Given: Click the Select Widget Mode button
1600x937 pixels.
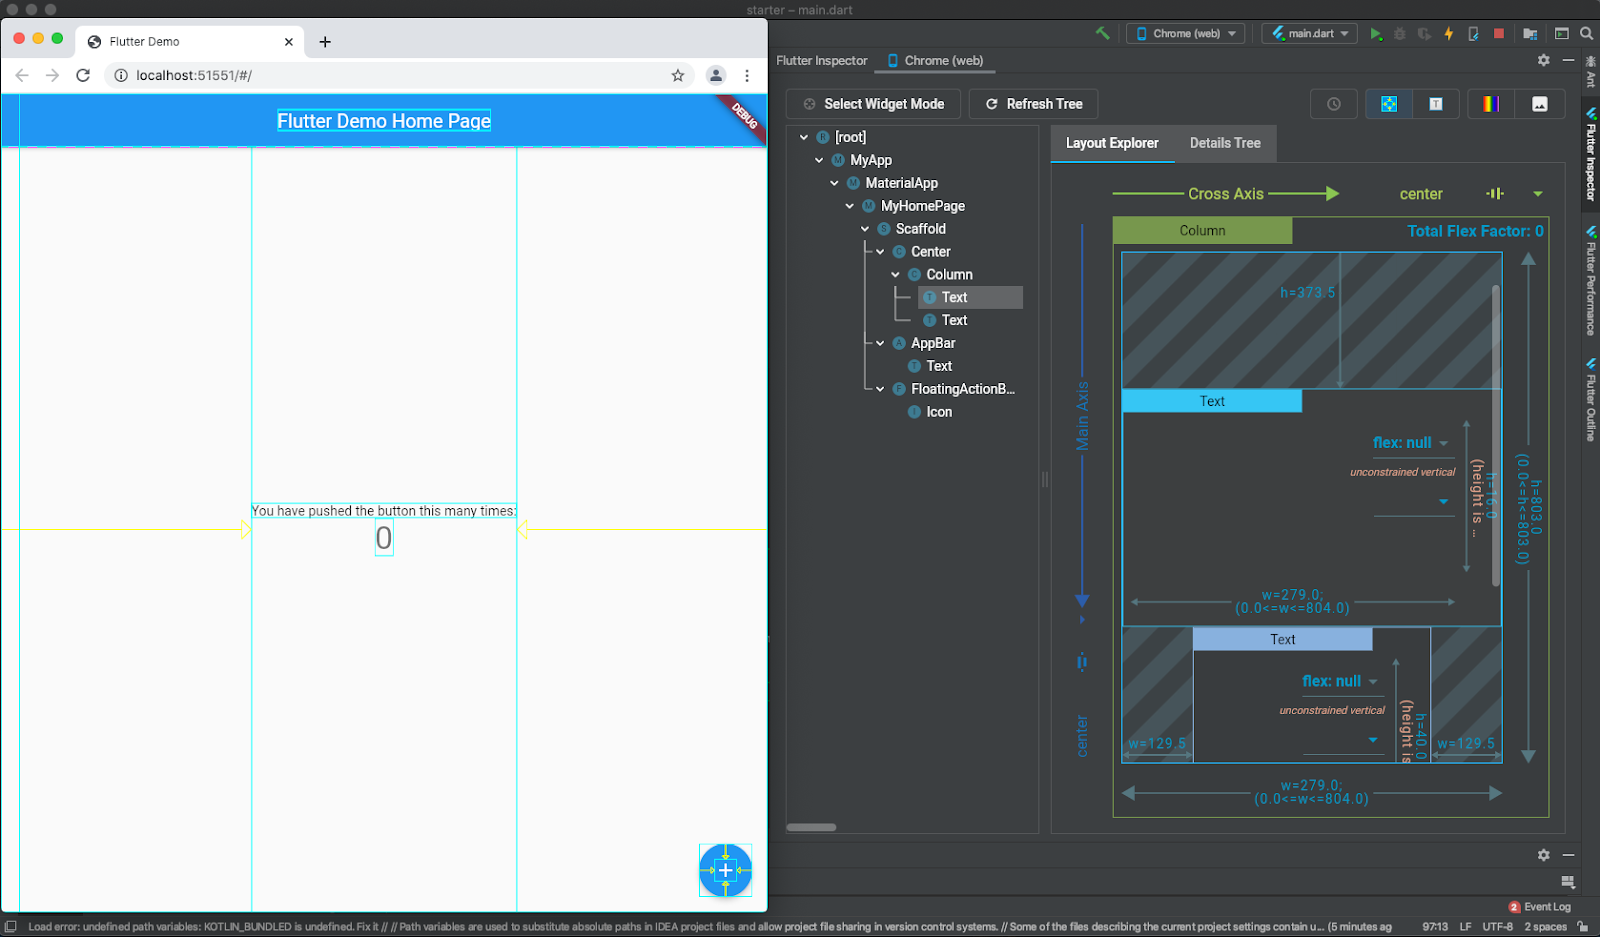Looking at the screenshot, I should point(873,103).
